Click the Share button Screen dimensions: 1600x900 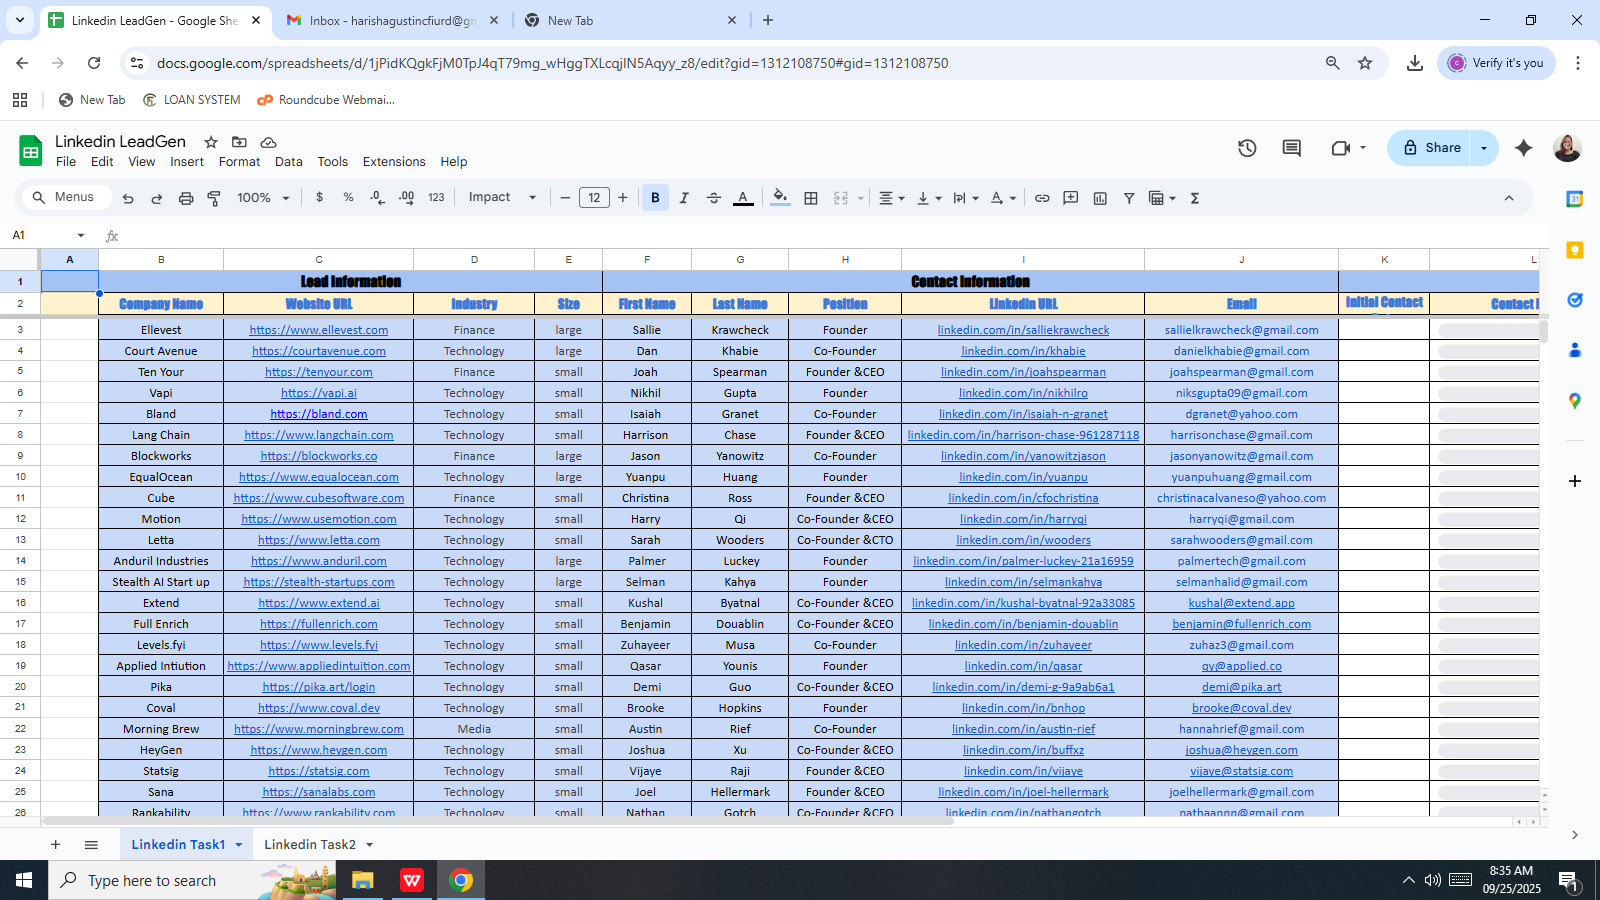pos(1431,148)
